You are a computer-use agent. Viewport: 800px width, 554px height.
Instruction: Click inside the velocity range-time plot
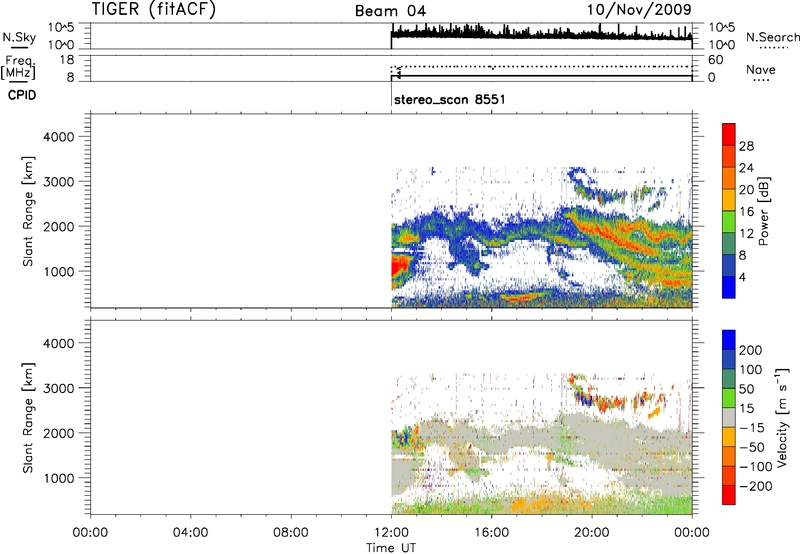pos(391,417)
